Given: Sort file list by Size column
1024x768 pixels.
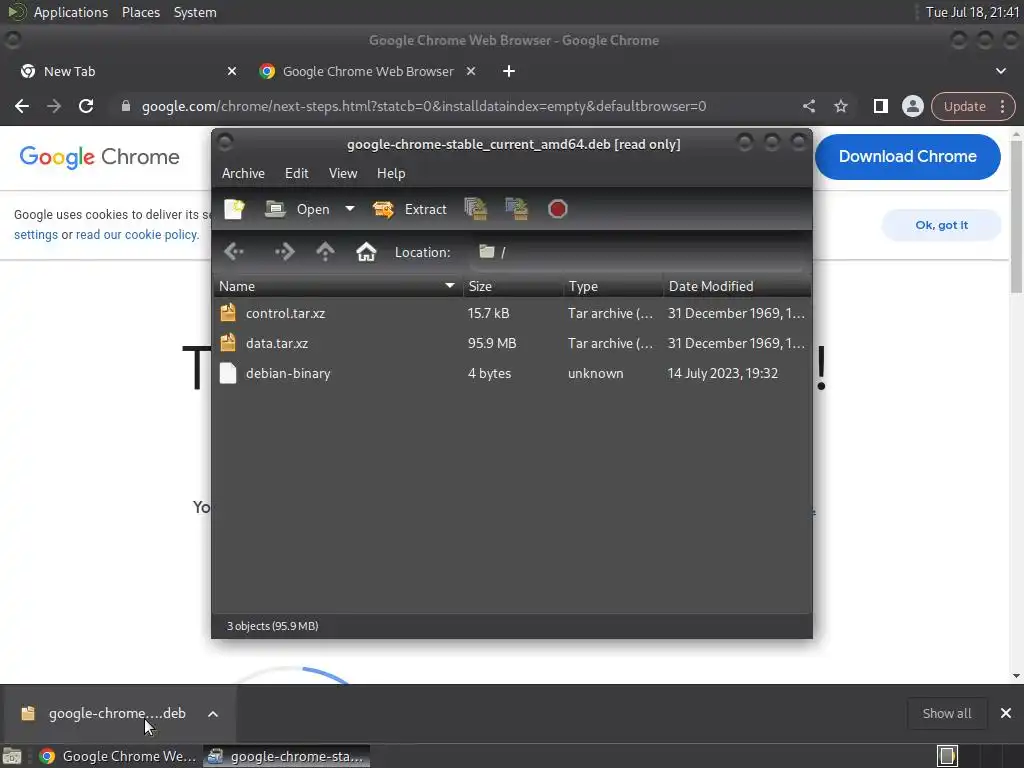Looking at the screenshot, I should (x=513, y=286).
